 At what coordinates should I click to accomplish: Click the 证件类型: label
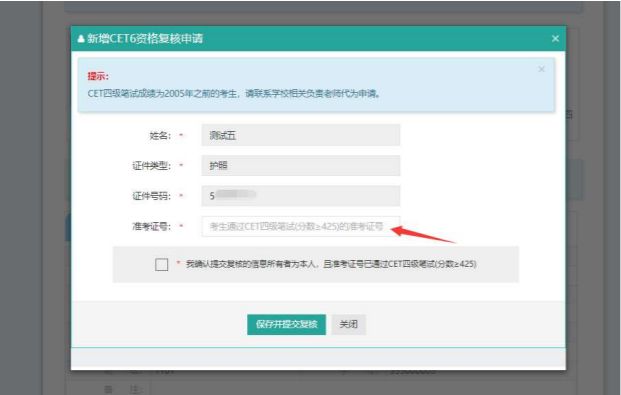(152, 166)
